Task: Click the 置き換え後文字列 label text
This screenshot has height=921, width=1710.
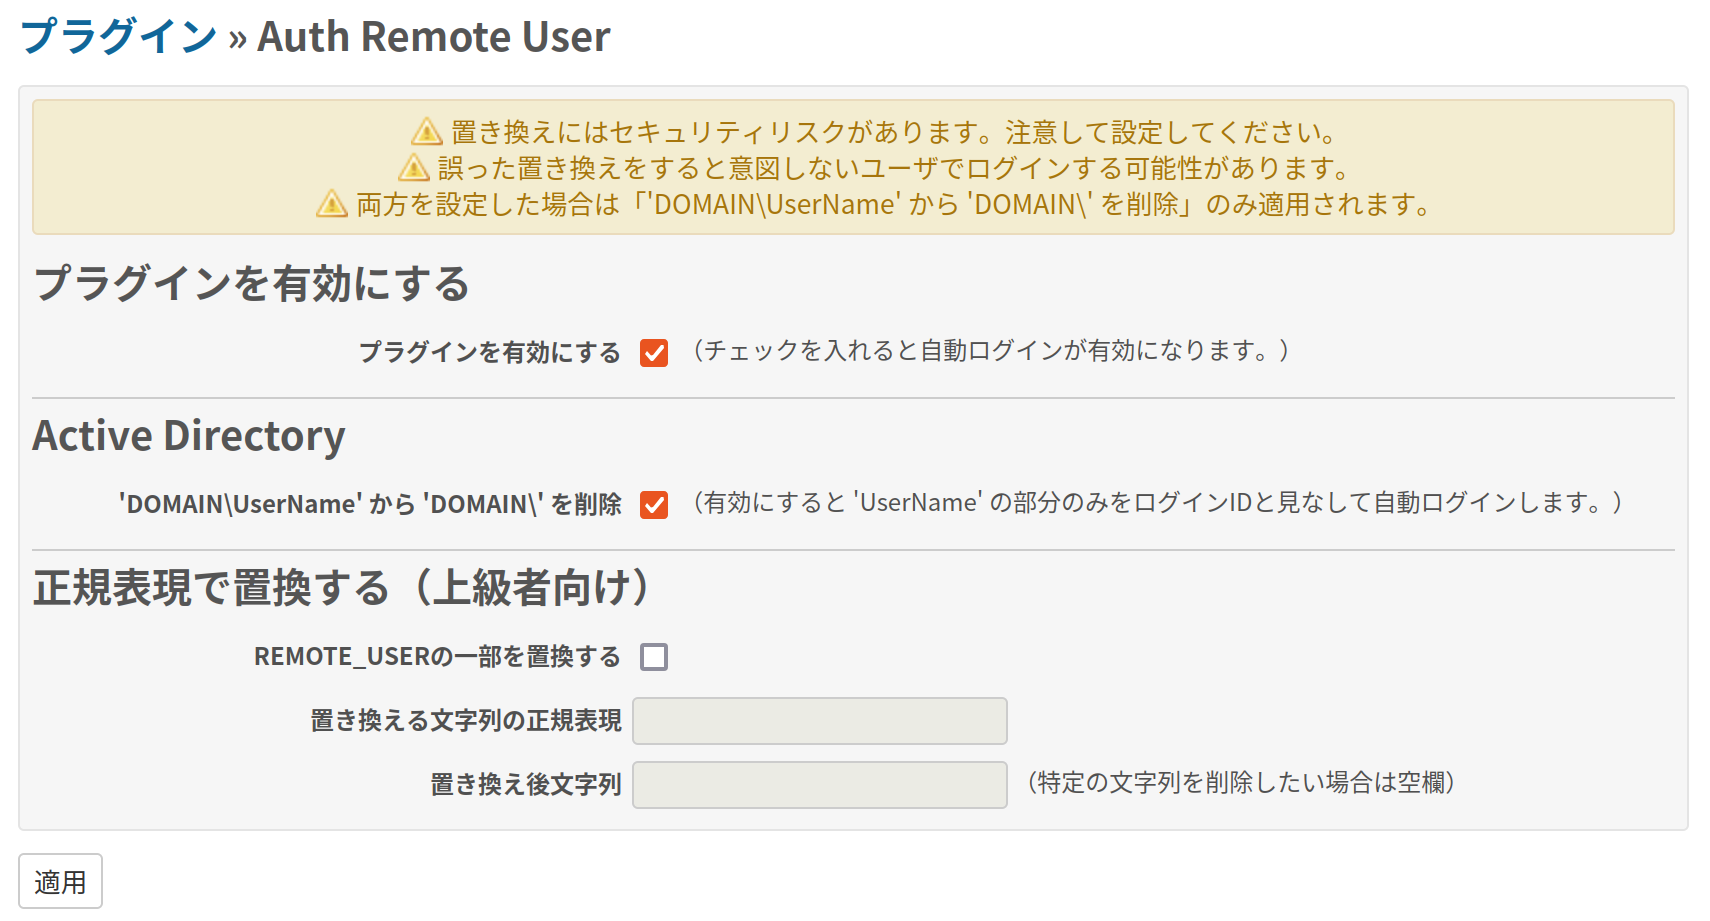Action: (x=526, y=785)
